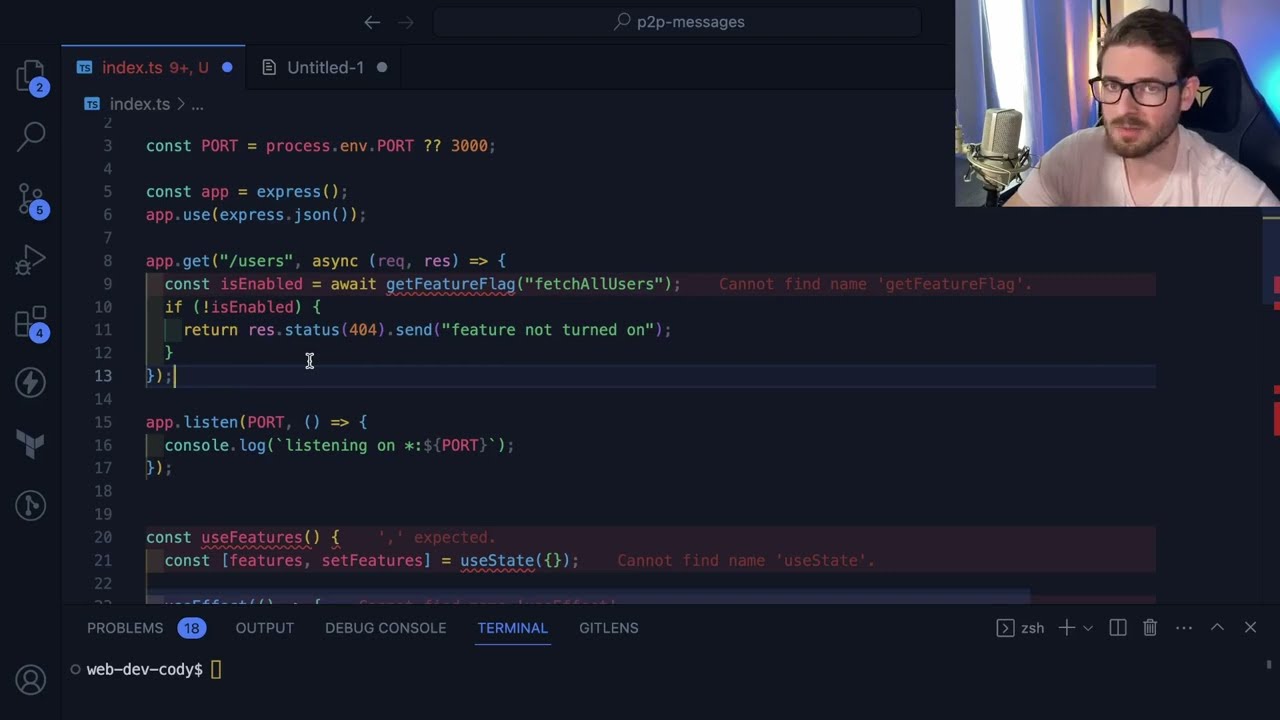Click the useState call on line 21
This screenshot has height=720, width=1280.
point(497,560)
